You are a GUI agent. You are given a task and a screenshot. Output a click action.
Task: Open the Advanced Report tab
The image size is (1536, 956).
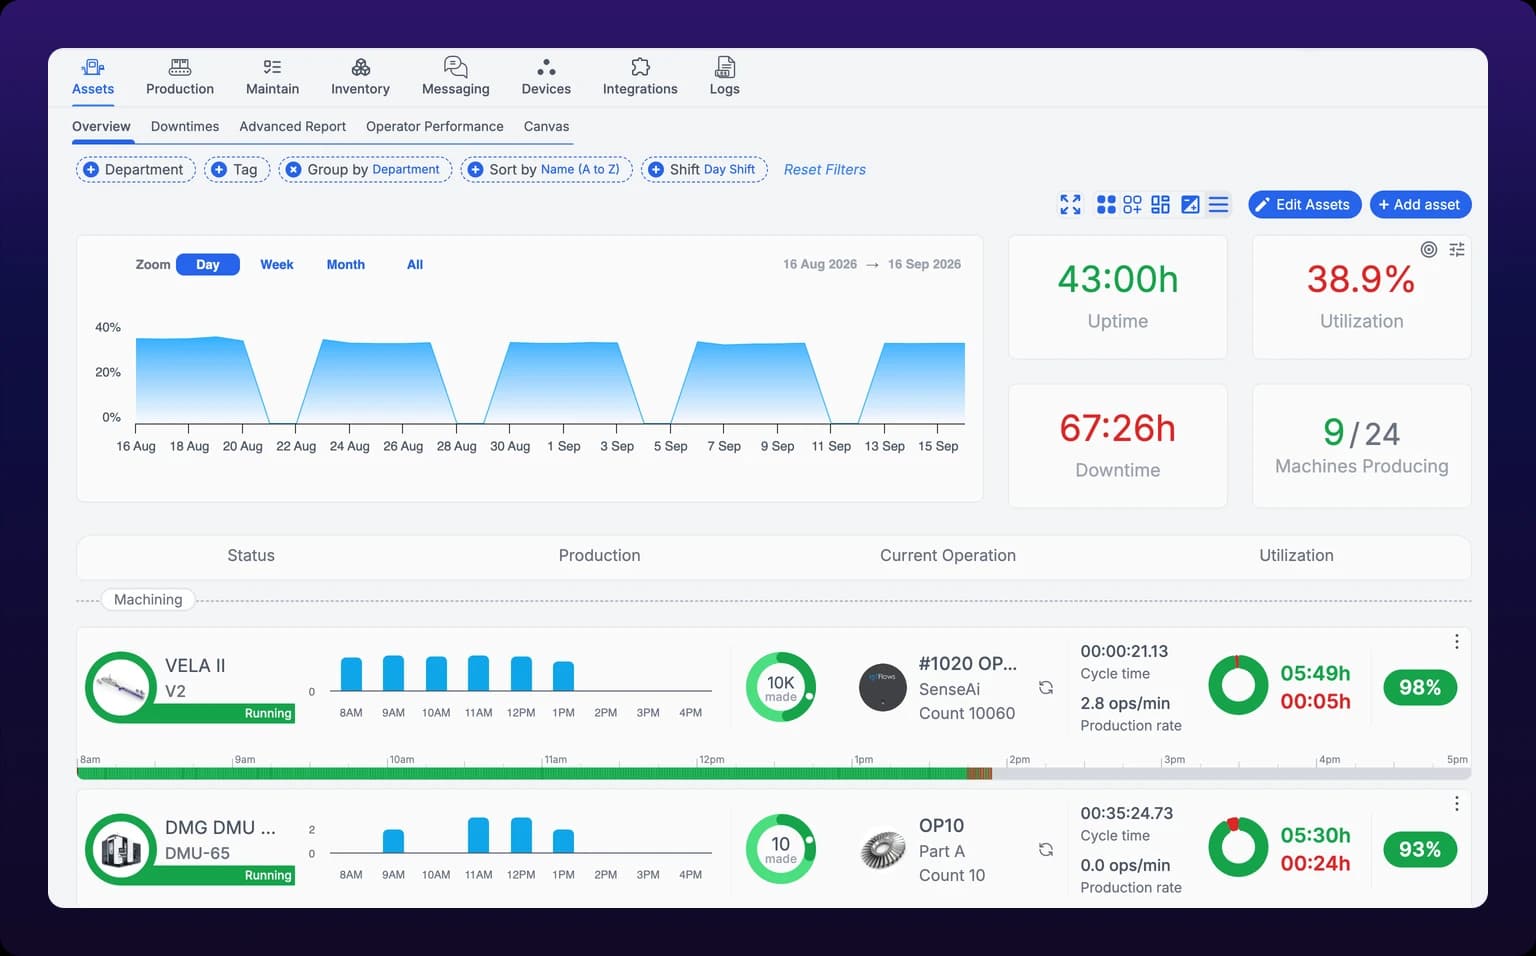tap(292, 126)
